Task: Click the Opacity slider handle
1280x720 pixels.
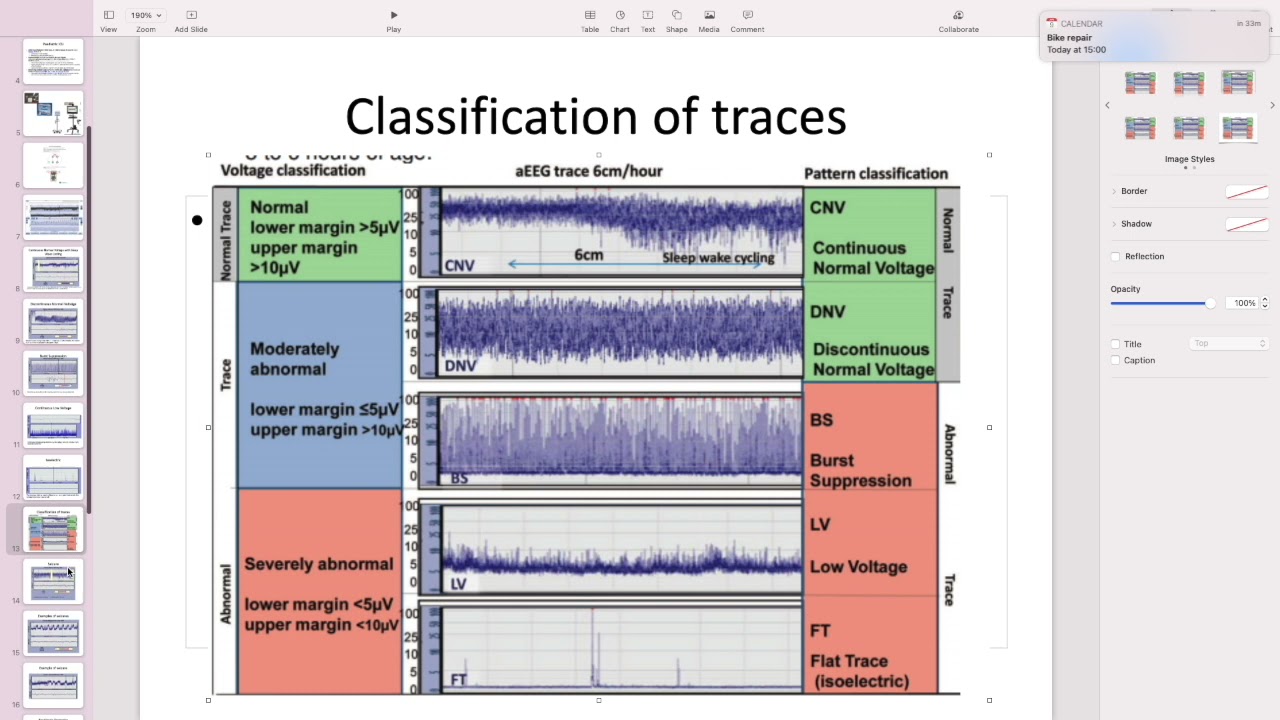Action: 1210,303
